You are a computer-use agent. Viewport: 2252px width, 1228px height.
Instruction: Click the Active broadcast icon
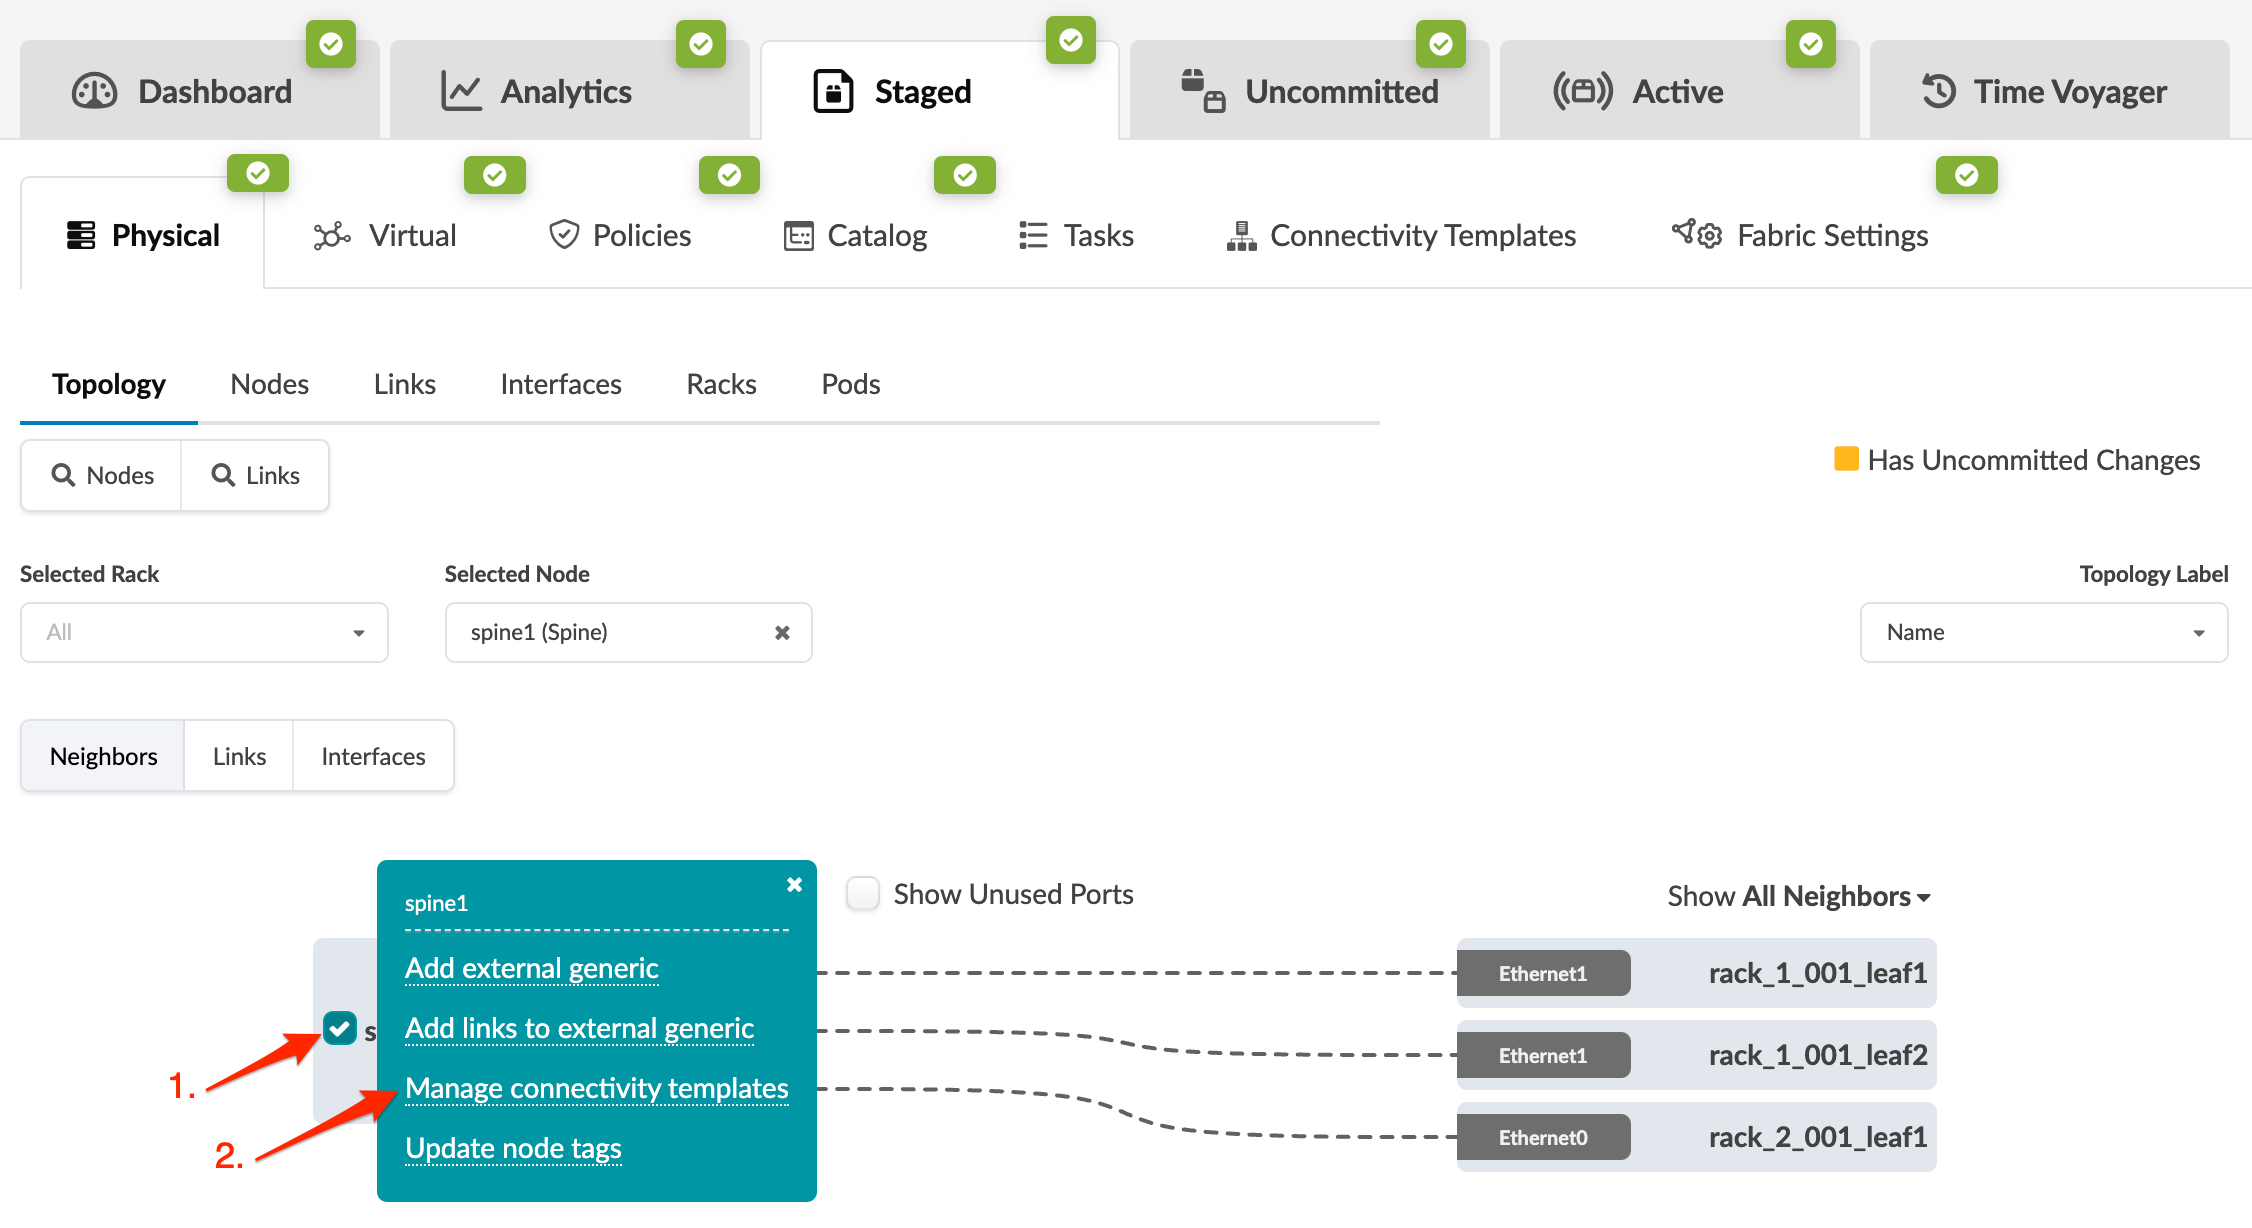[1582, 91]
